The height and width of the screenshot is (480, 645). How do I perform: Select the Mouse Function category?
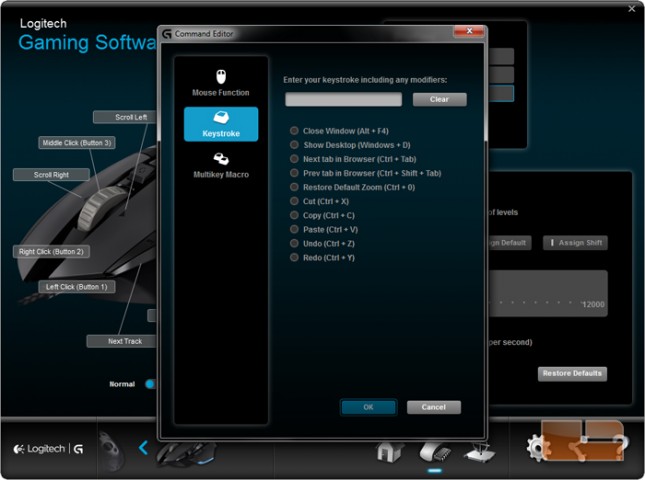(x=221, y=84)
